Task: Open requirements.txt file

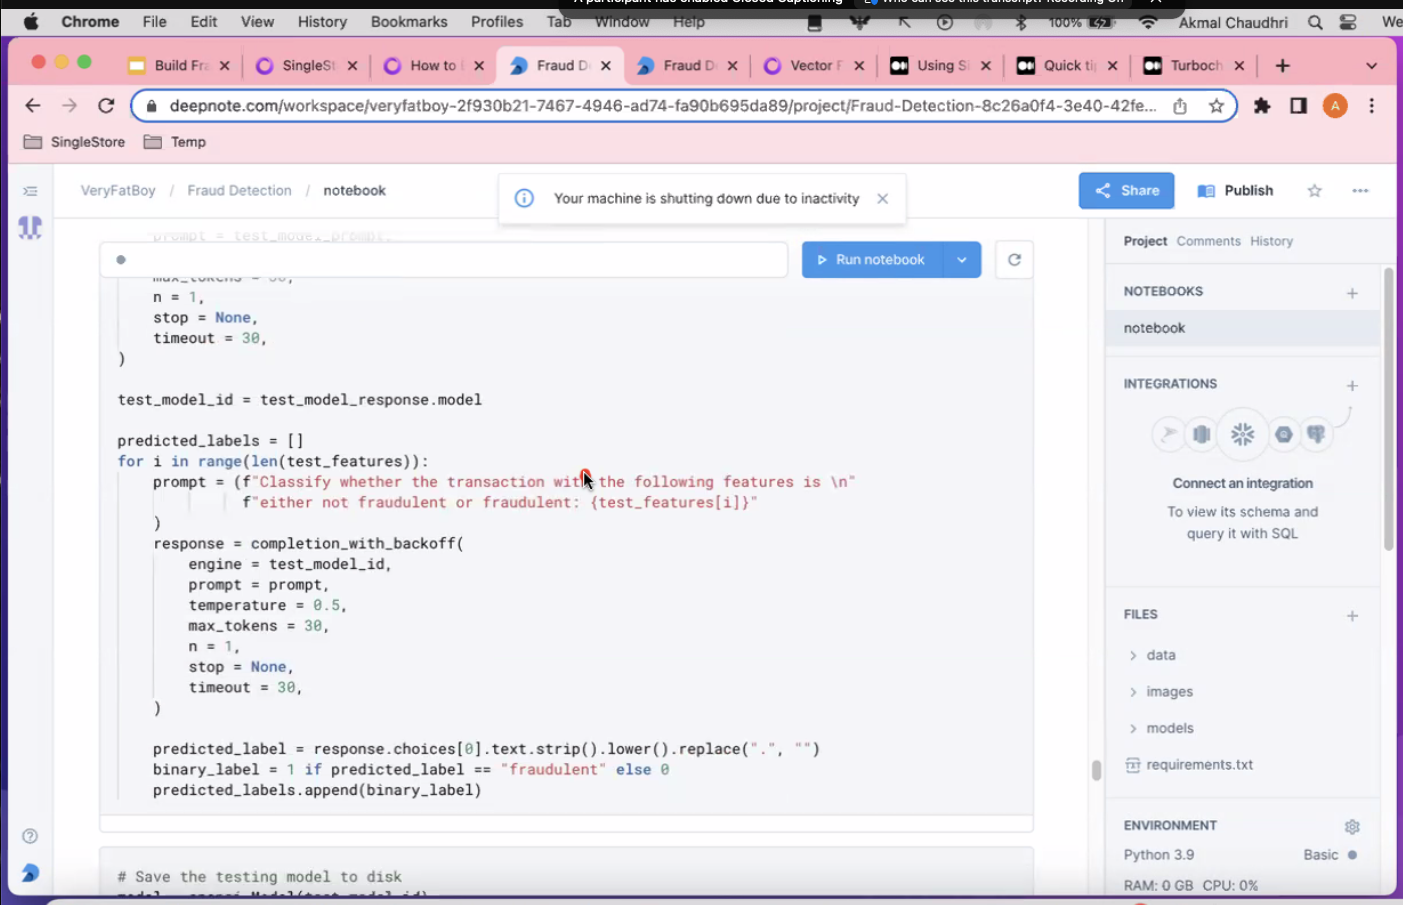Action: (1199, 765)
